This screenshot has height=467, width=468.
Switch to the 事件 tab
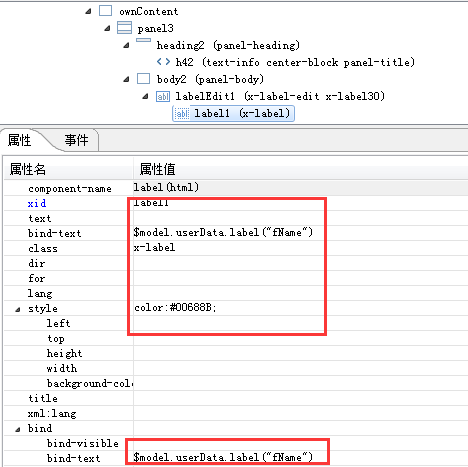76,140
